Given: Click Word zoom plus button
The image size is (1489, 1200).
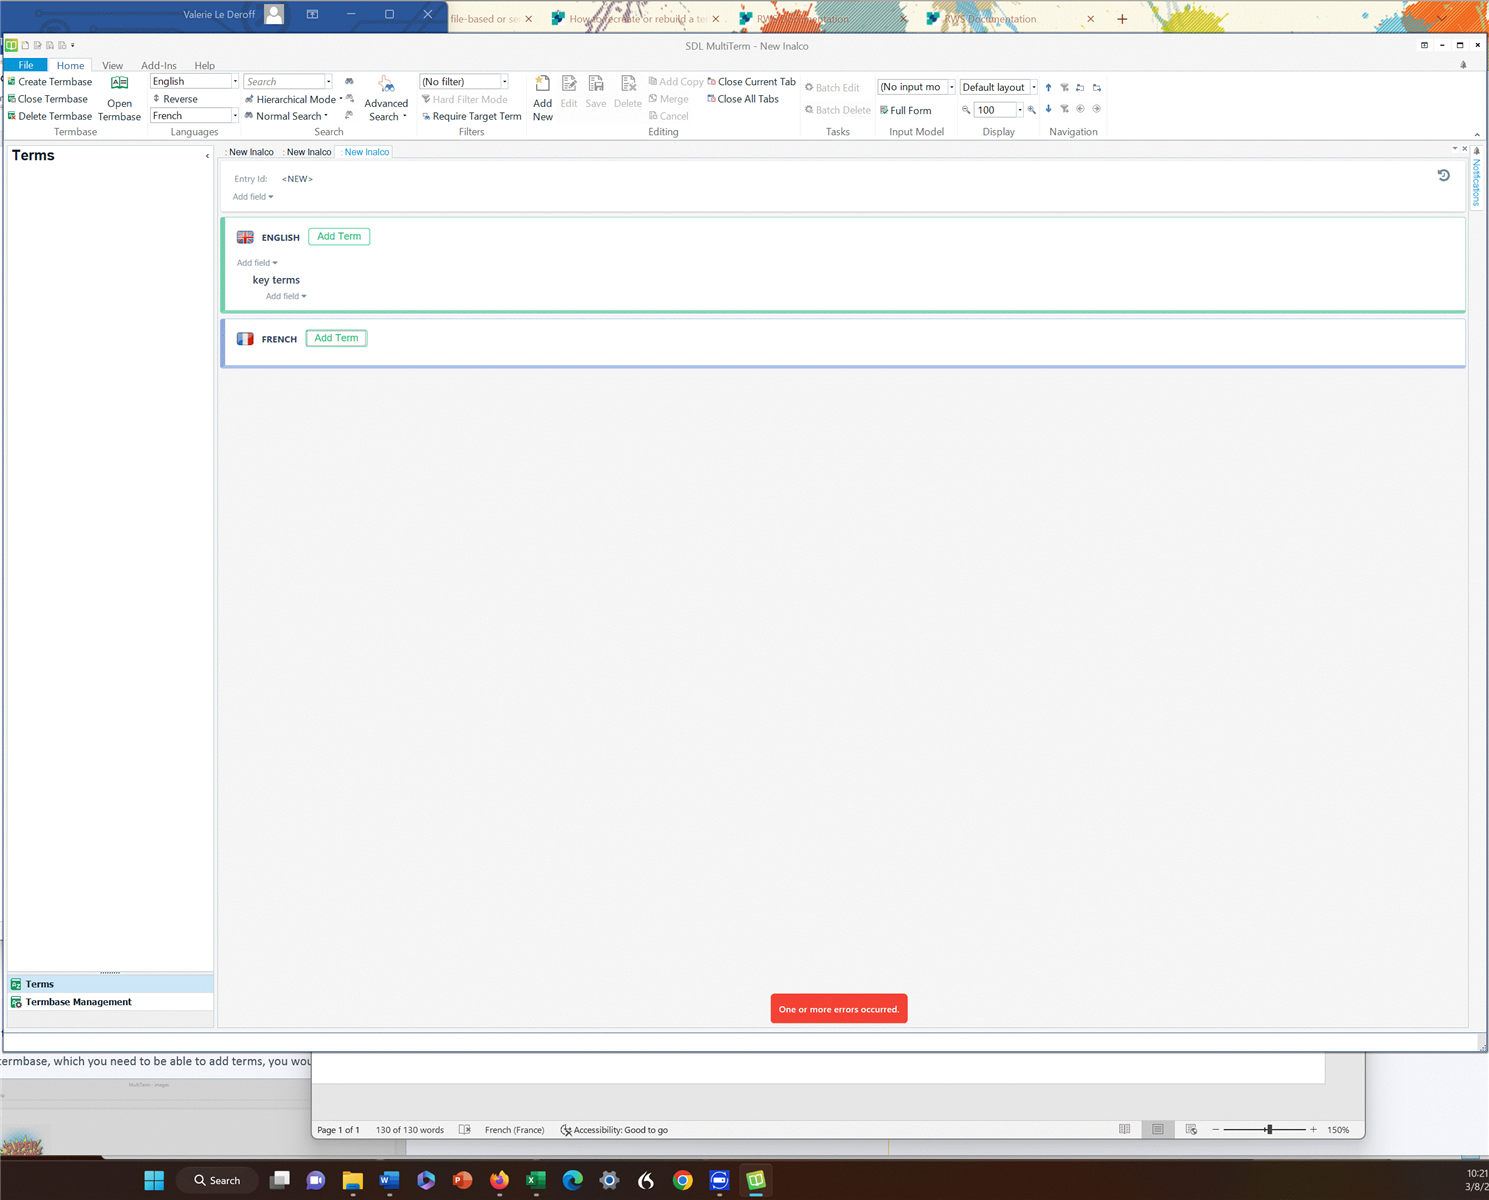Looking at the screenshot, I should point(1313,1130).
